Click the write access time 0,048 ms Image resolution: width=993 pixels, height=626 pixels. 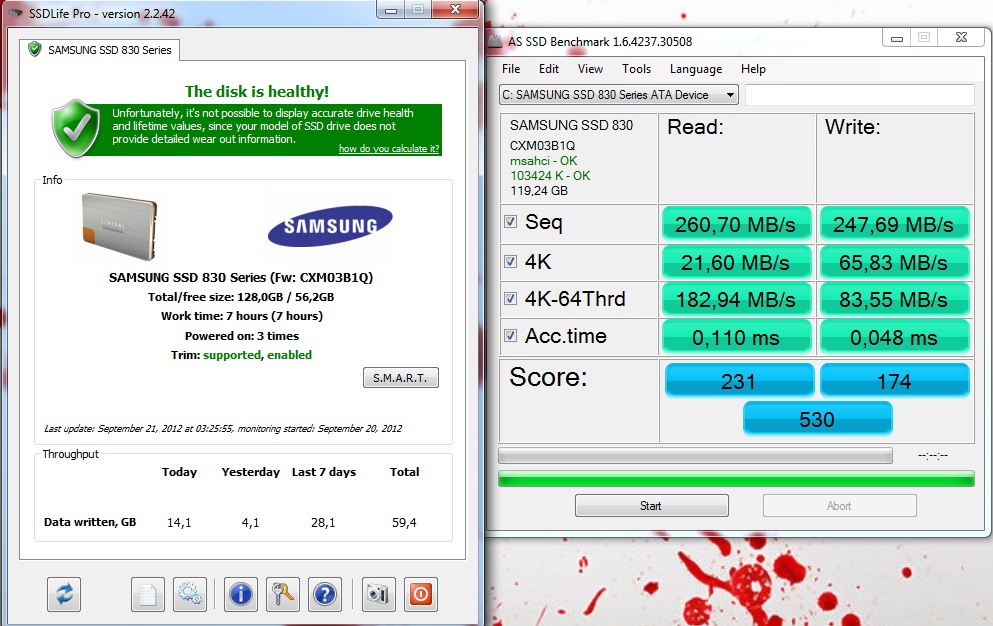(x=894, y=337)
